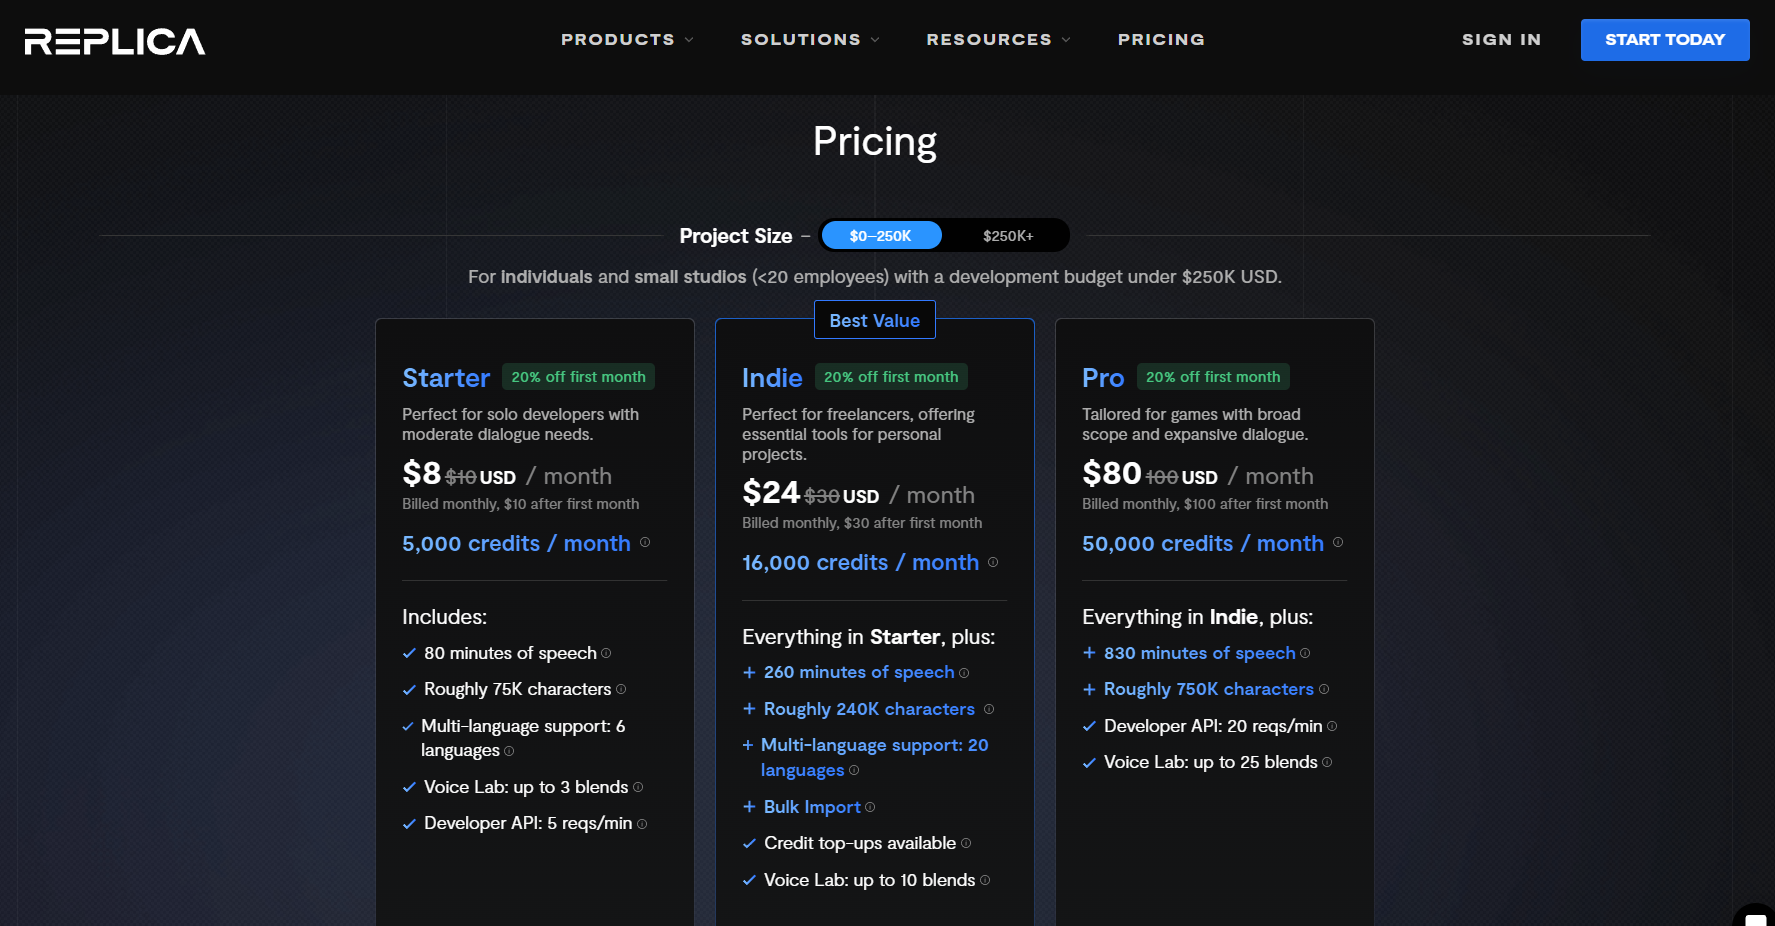Click the Best Value badge on Indie
1775x926 pixels.
point(874,321)
